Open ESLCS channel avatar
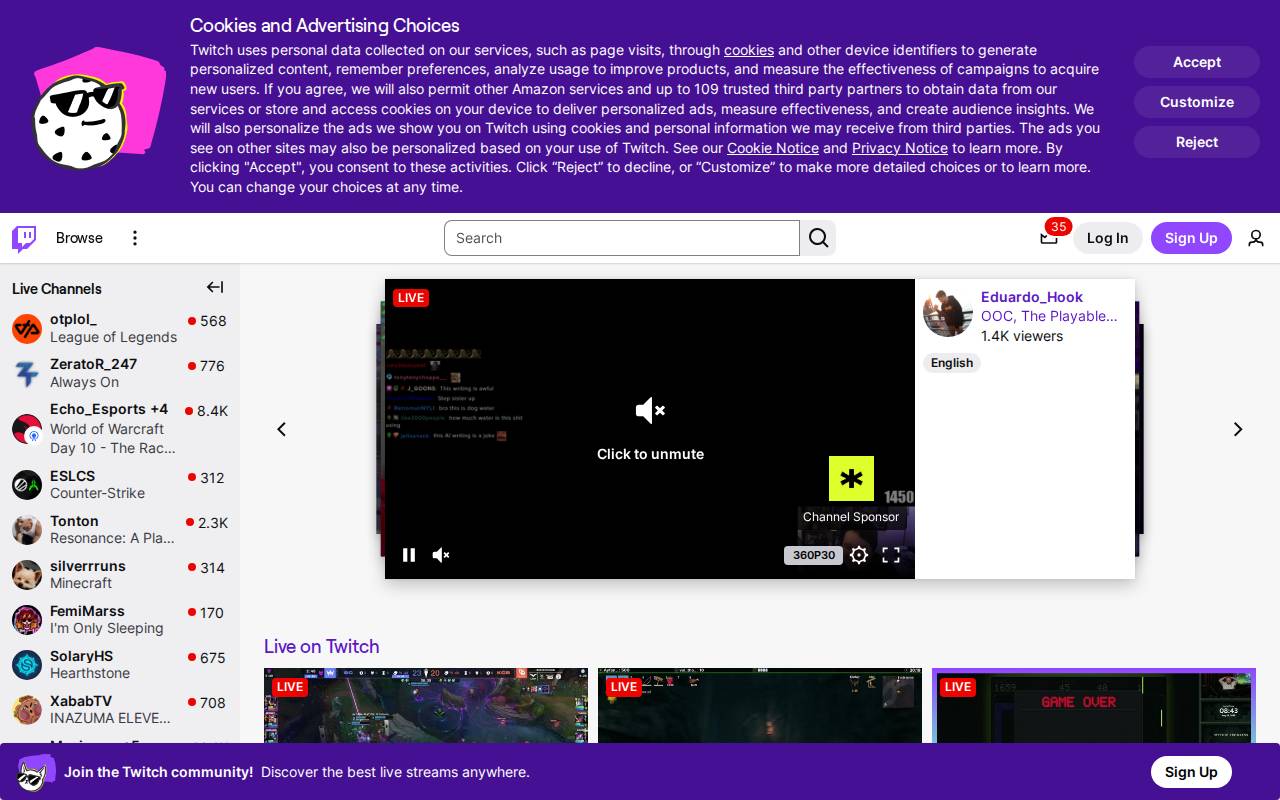Image resolution: width=1280 pixels, height=800 pixels. click(x=27, y=485)
